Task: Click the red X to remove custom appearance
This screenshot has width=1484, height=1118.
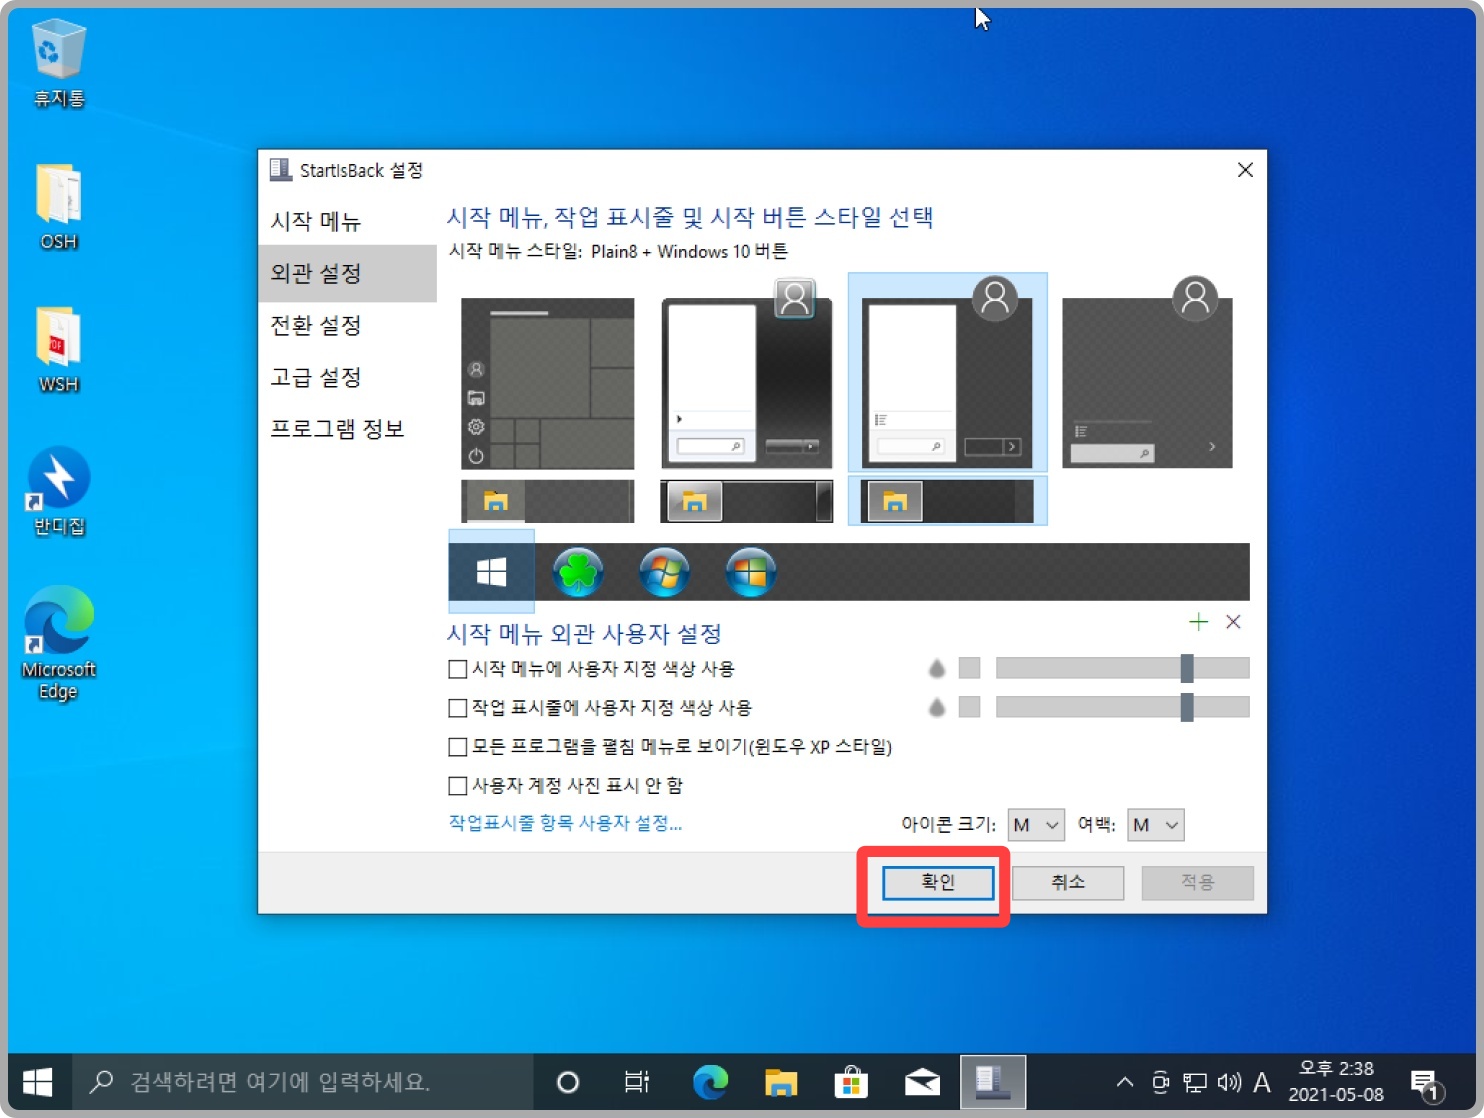Action: pyautogui.click(x=1233, y=622)
